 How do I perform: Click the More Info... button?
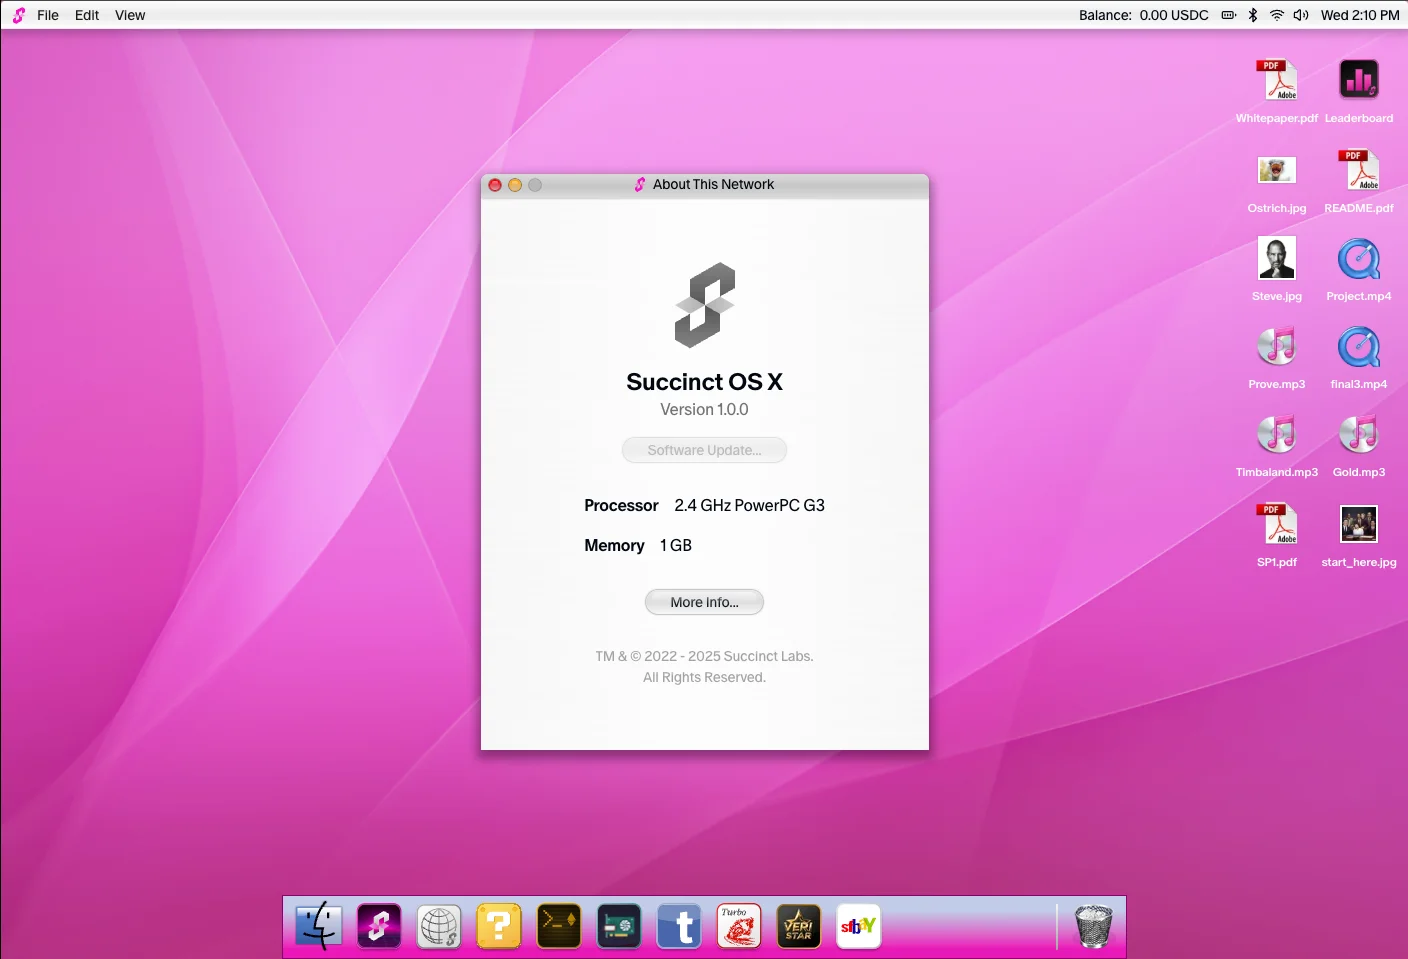pyautogui.click(x=704, y=602)
